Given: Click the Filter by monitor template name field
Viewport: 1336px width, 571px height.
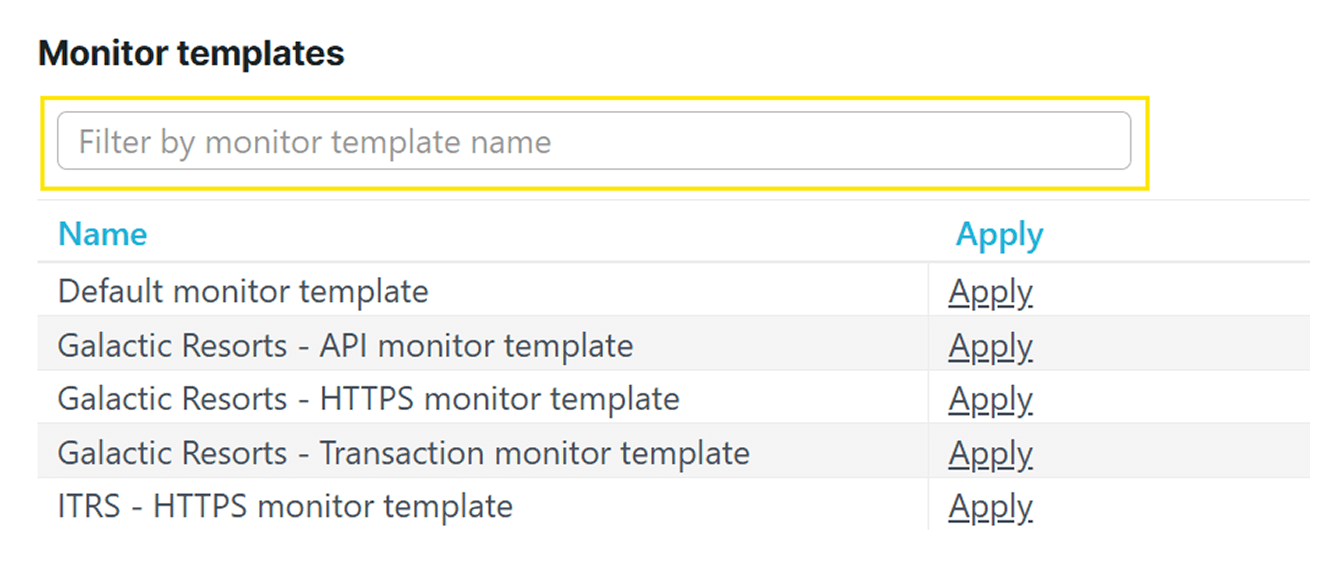Looking at the screenshot, I should pos(594,141).
